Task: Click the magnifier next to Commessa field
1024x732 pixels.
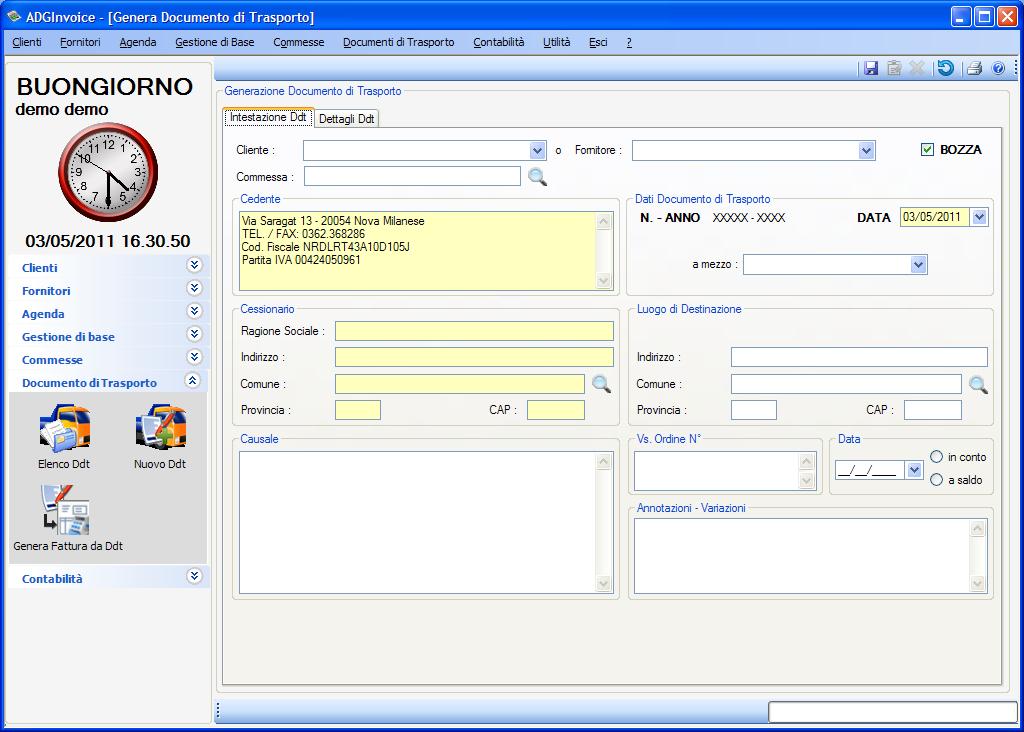Action: [x=538, y=177]
